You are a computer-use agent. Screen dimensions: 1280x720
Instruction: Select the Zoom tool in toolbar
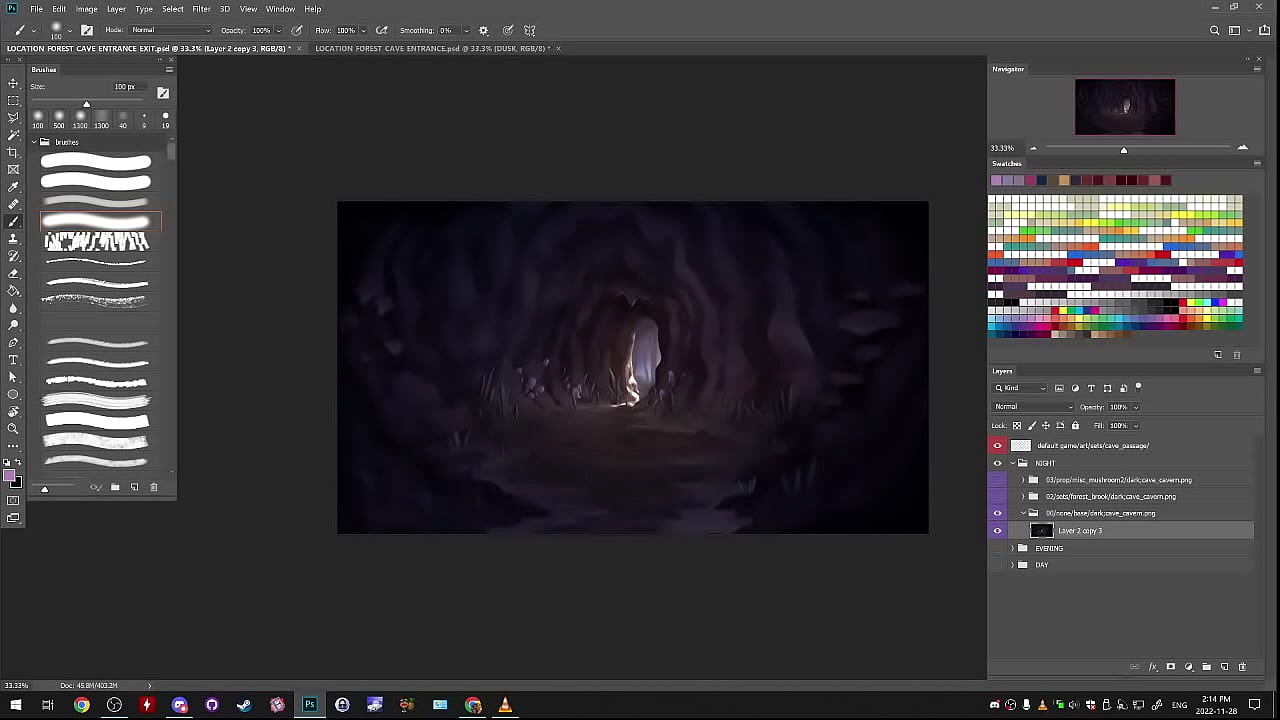click(13, 428)
